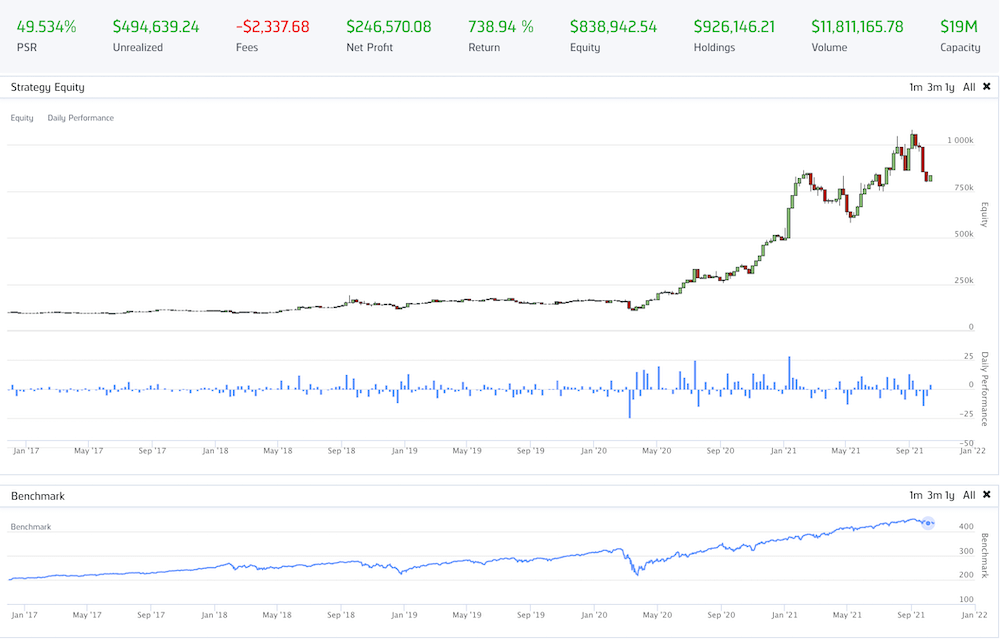Pick 1y range on Benchmark chart
The height and width of the screenshot is (639, 1000).
(x=950, y=495)
